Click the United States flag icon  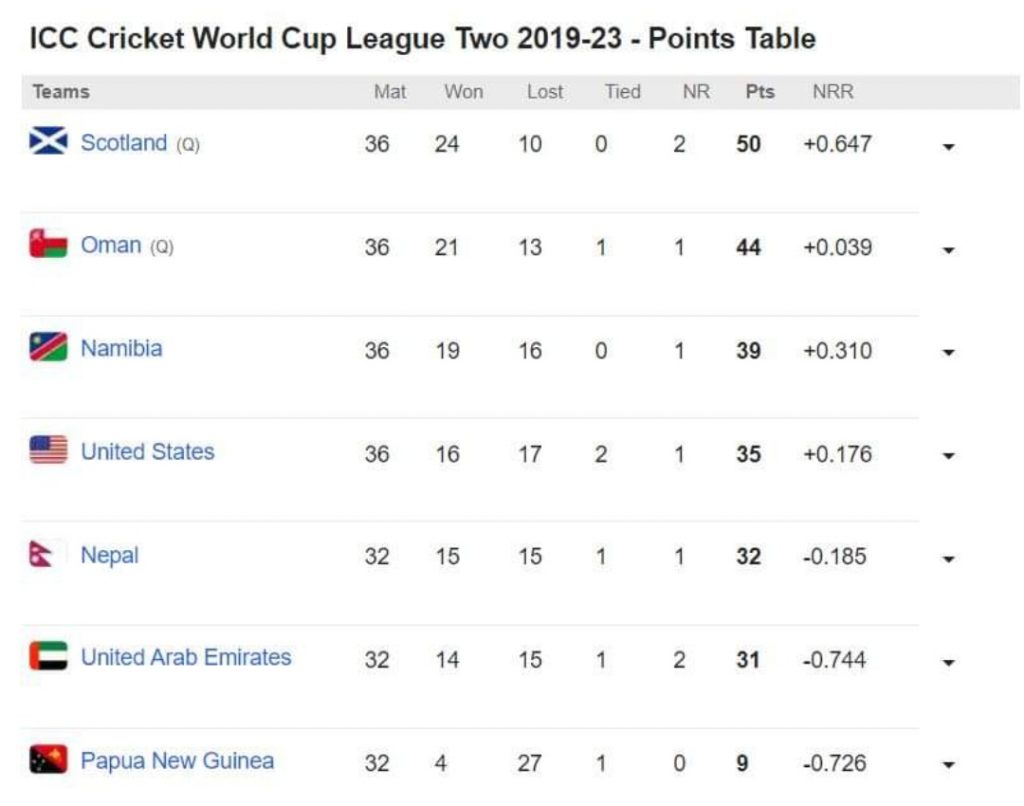coord(48,451)
